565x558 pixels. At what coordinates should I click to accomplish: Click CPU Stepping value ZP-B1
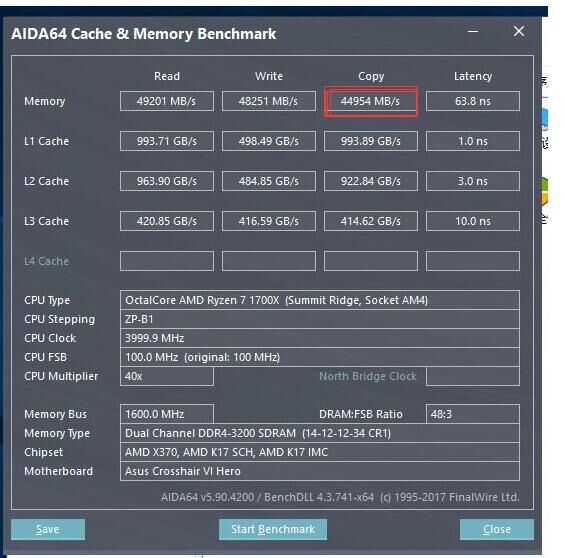click(x=320, y=320)
